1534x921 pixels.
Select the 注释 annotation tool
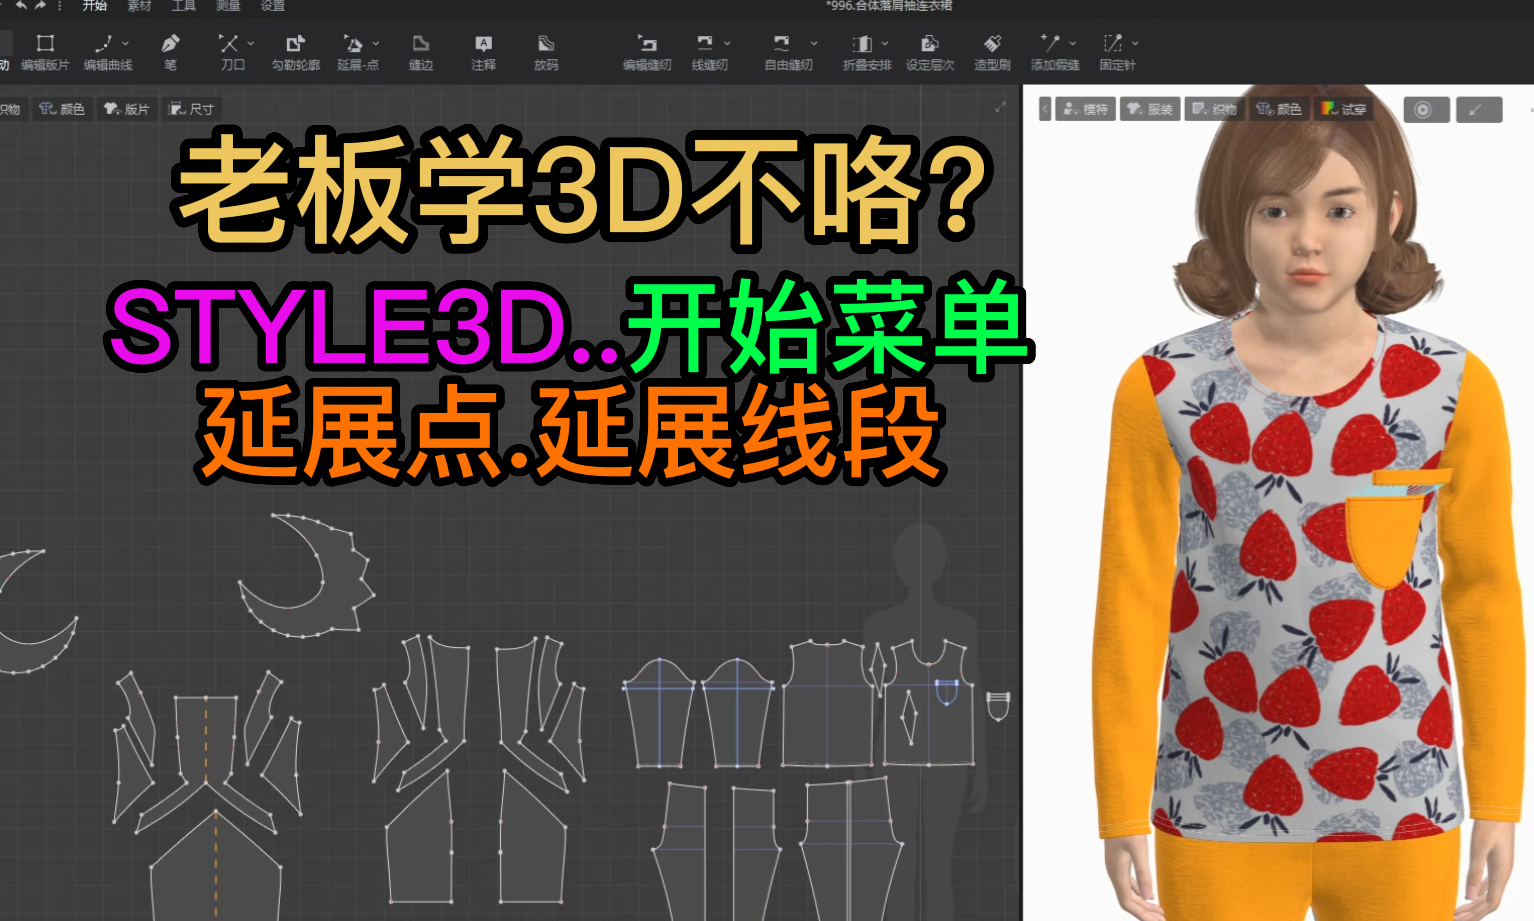click(x=483, y=52)
